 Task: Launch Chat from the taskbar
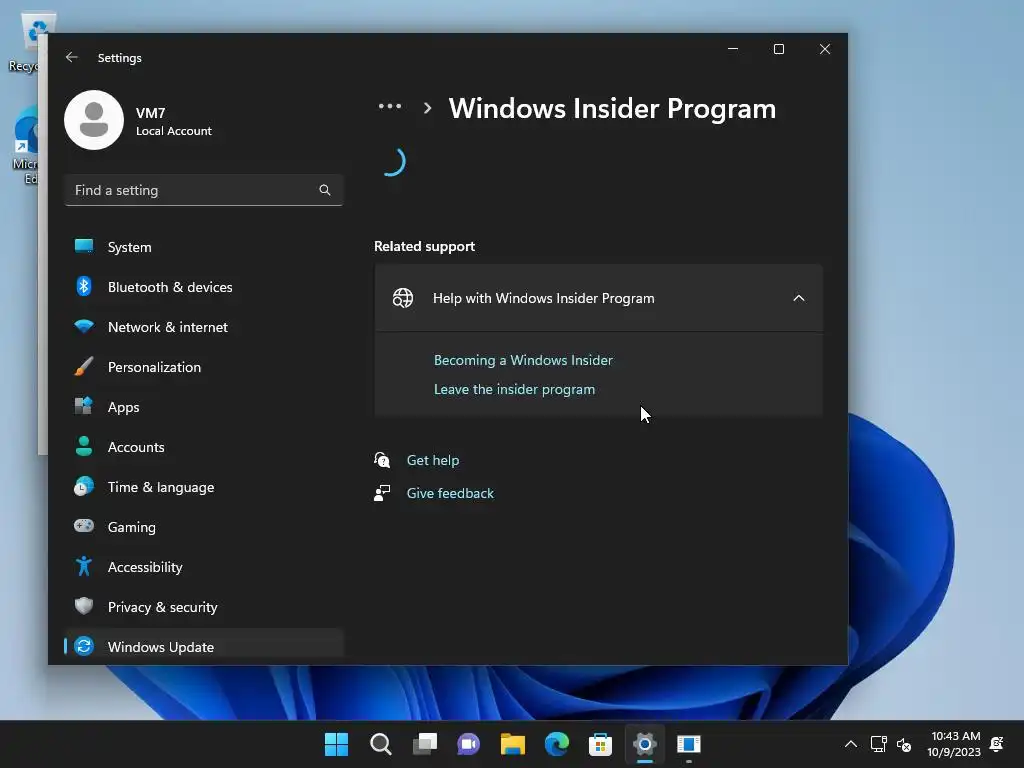click(468, 744)
